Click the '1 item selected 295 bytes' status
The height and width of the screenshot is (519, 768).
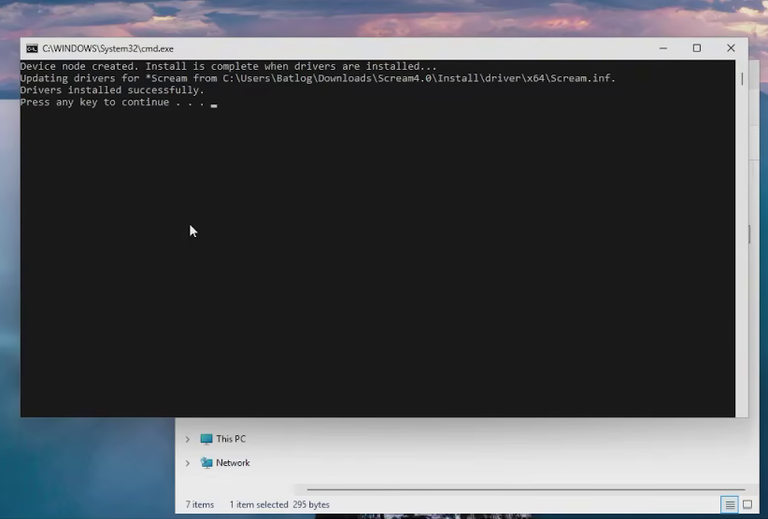[x=279, y=504]
